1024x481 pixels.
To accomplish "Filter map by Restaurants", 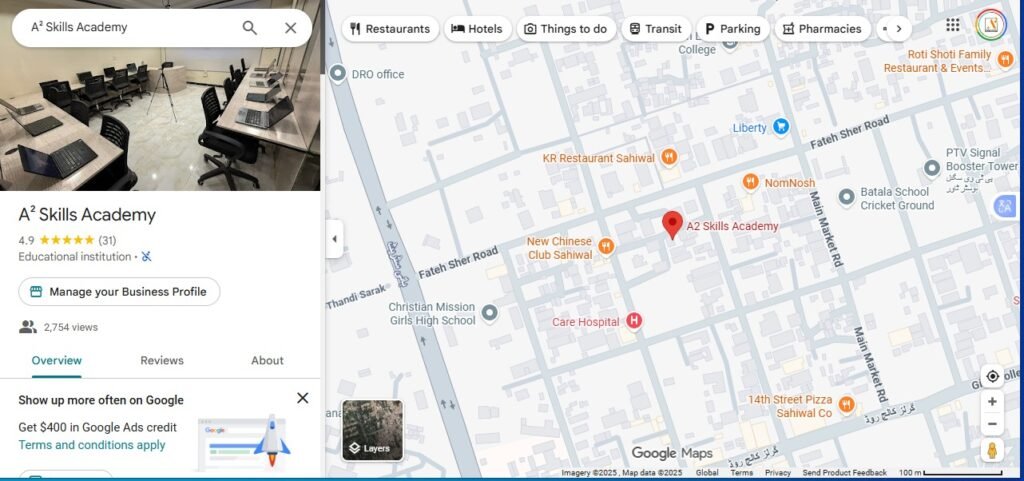I will (x=390, y=29).
